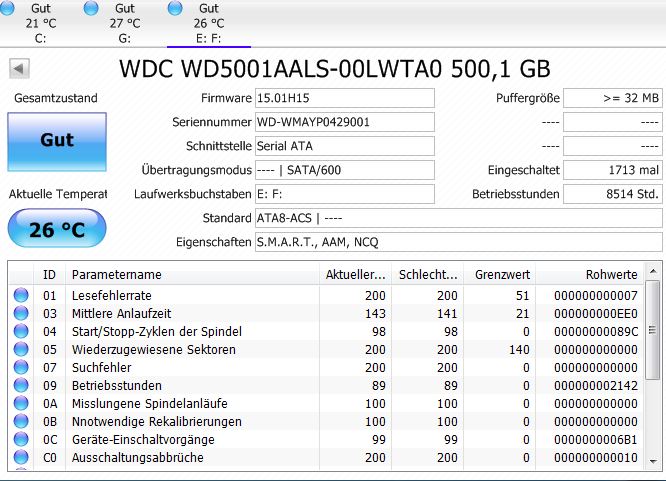The width and height of the screenshot is (666, 481).
Task: Click threshold value 140 in Grenzwert column
Action: pyautogui.click(x=517, y=350)
